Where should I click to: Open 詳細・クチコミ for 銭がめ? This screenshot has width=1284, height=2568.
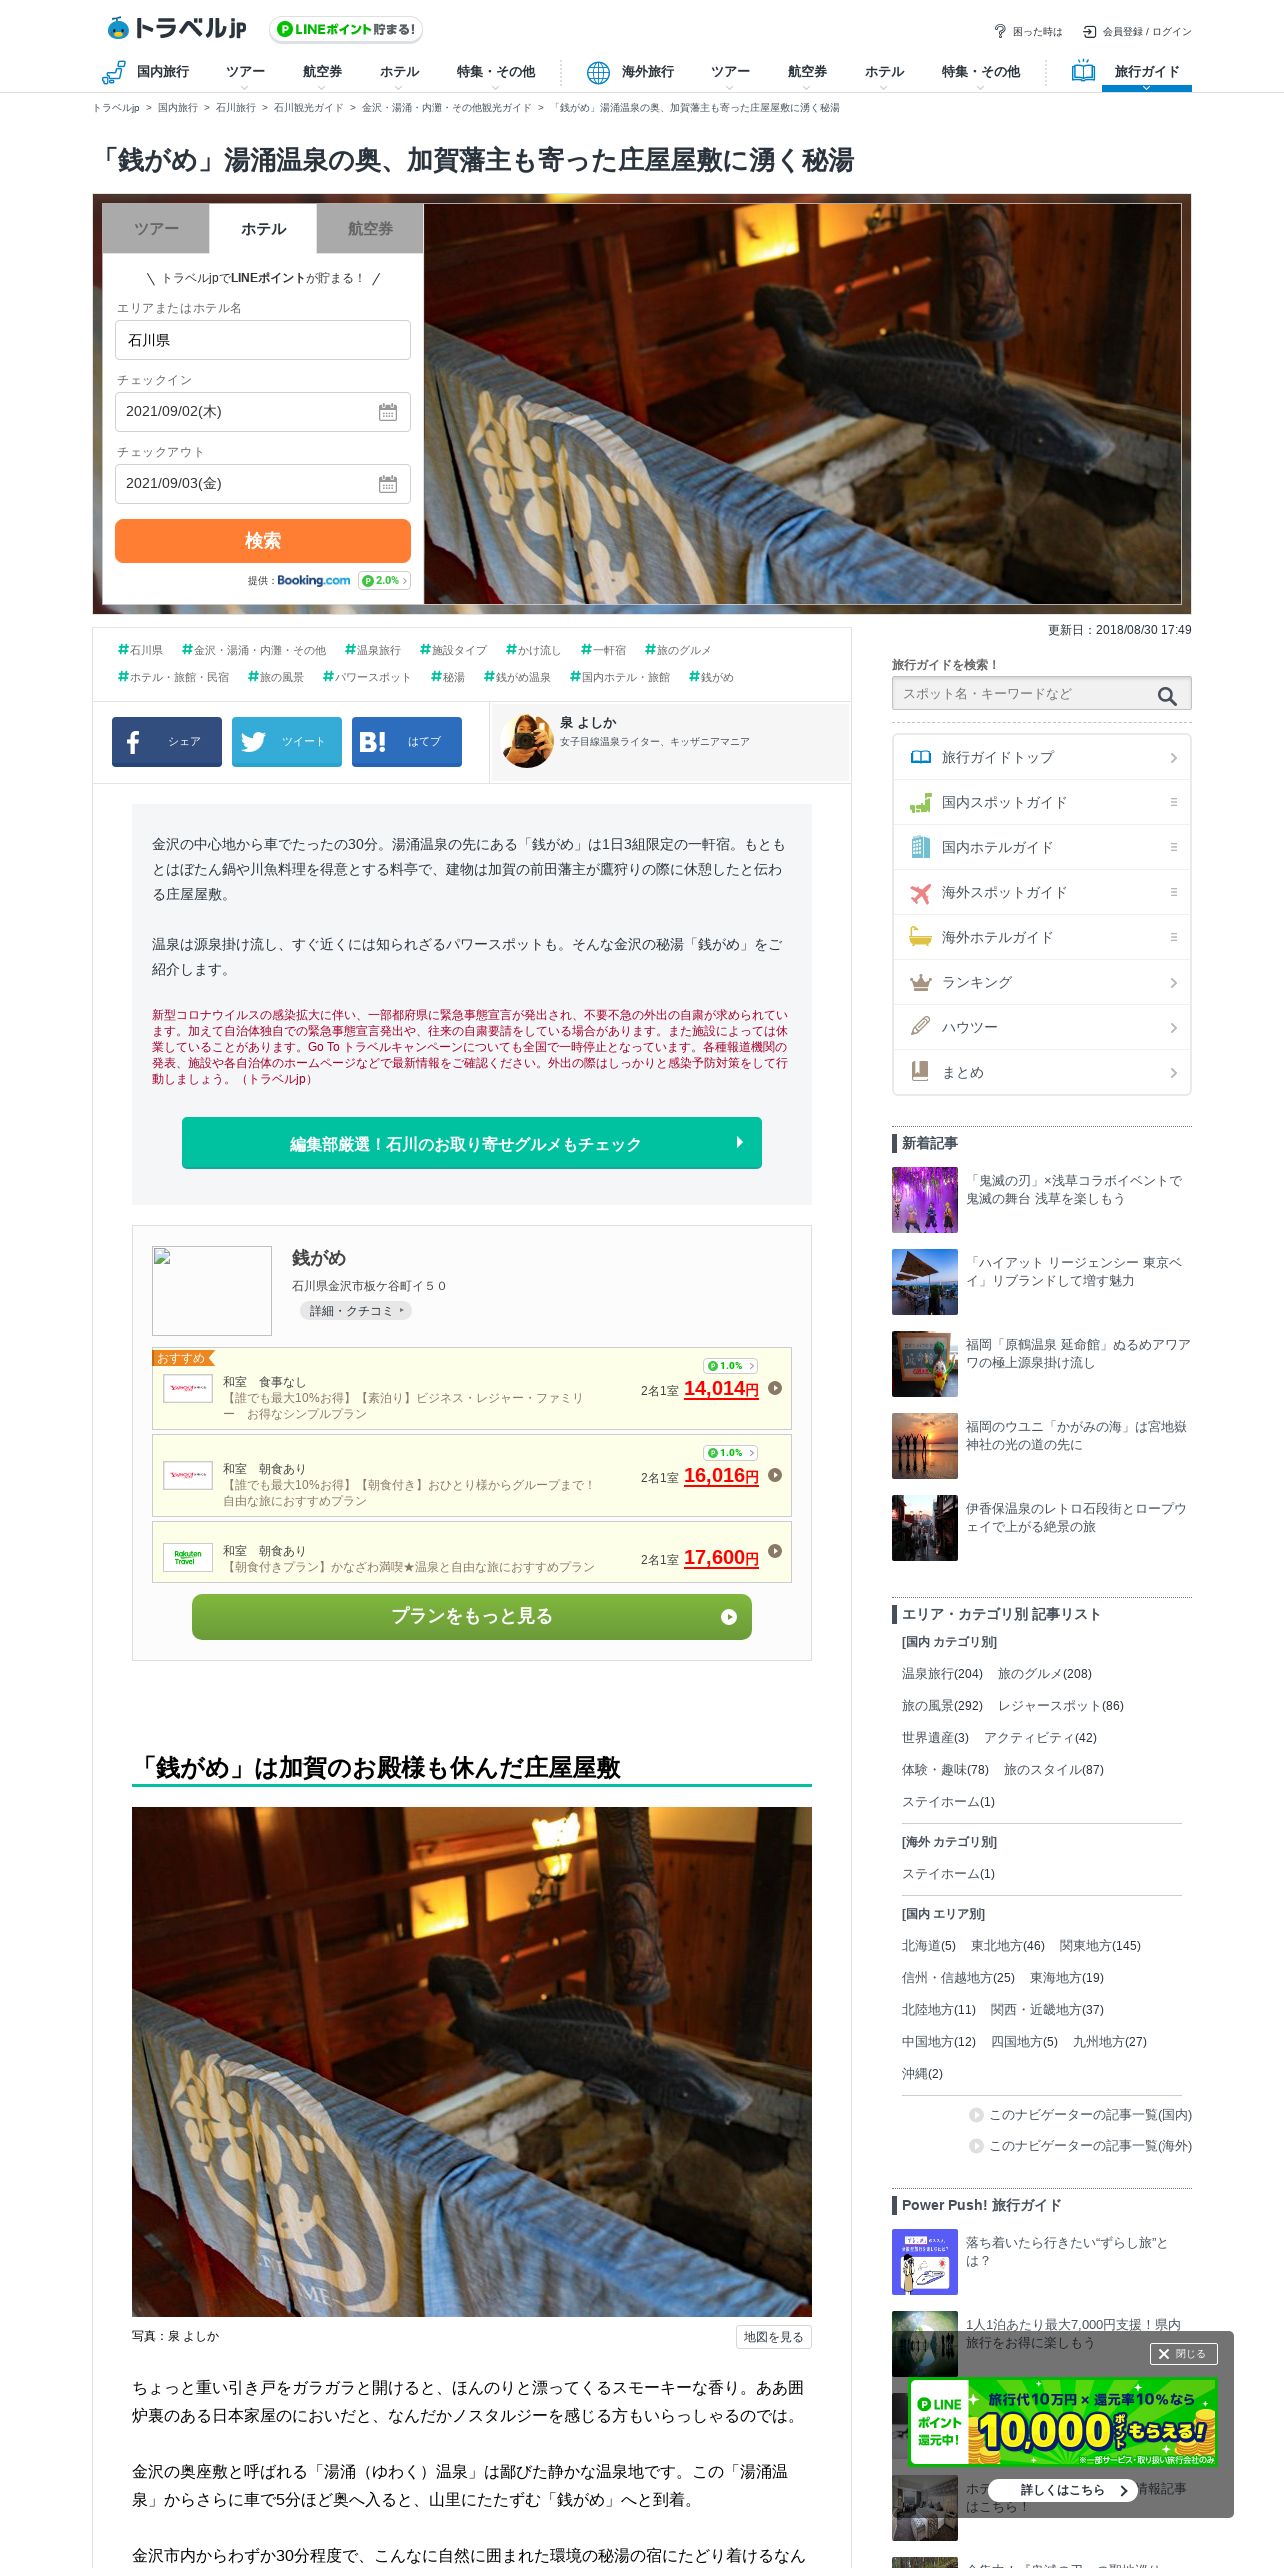(356, 1311)
